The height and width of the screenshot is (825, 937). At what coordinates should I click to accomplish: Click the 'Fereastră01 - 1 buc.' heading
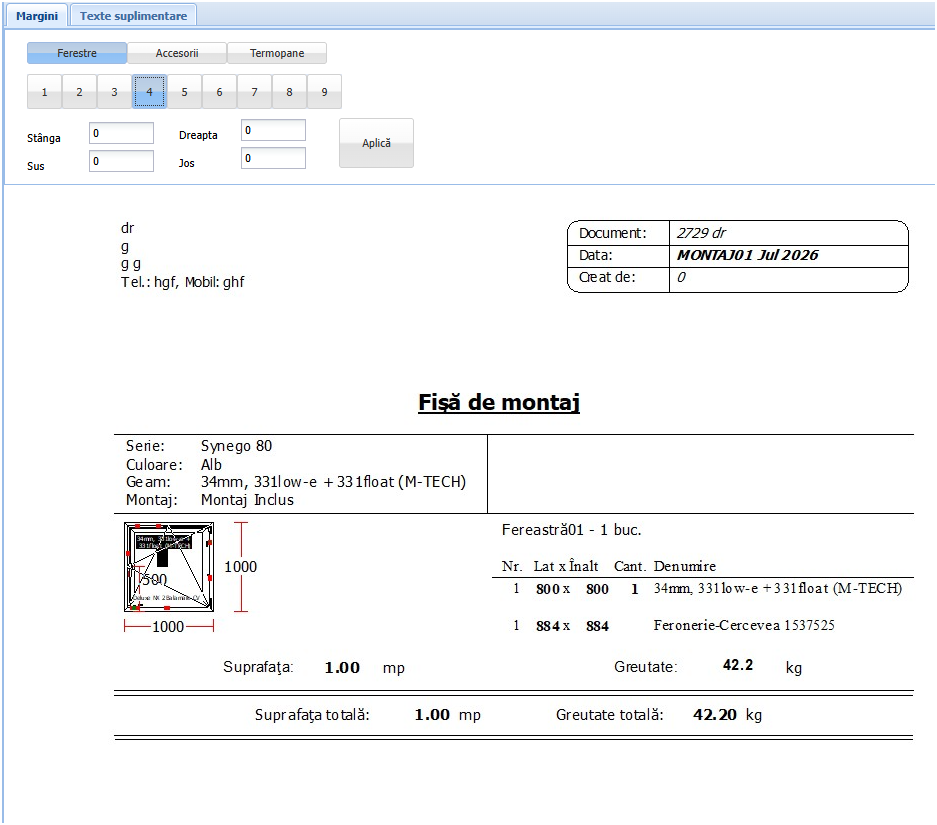(571, 530)
